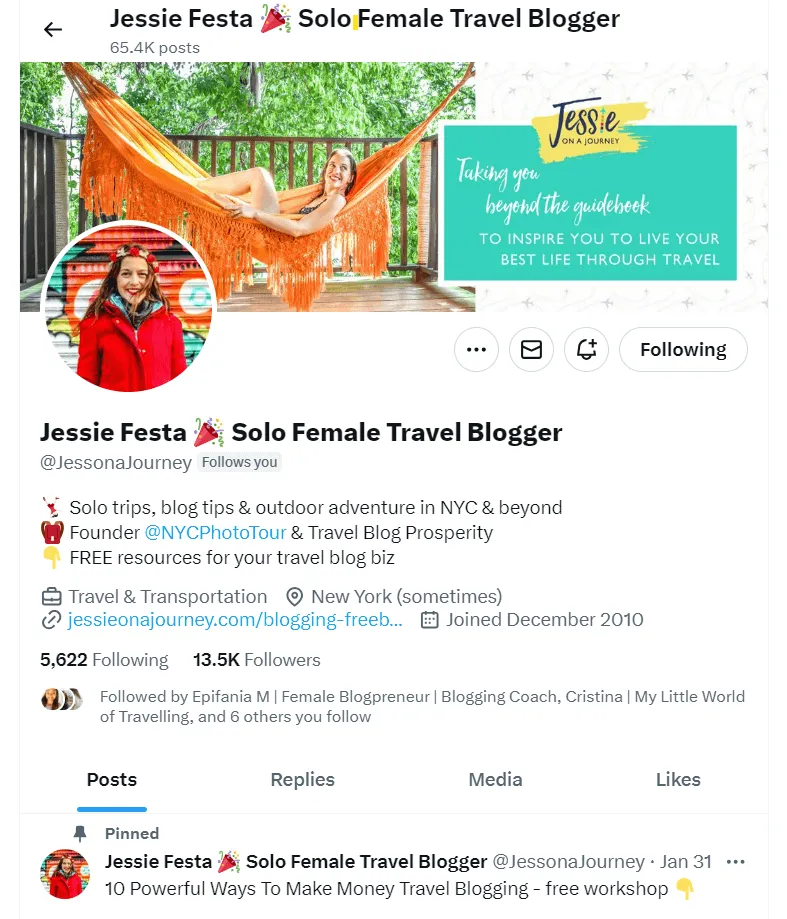This screenshot has height=919, width=787.
Task: View the Likes tab
Action: point(678,780)
